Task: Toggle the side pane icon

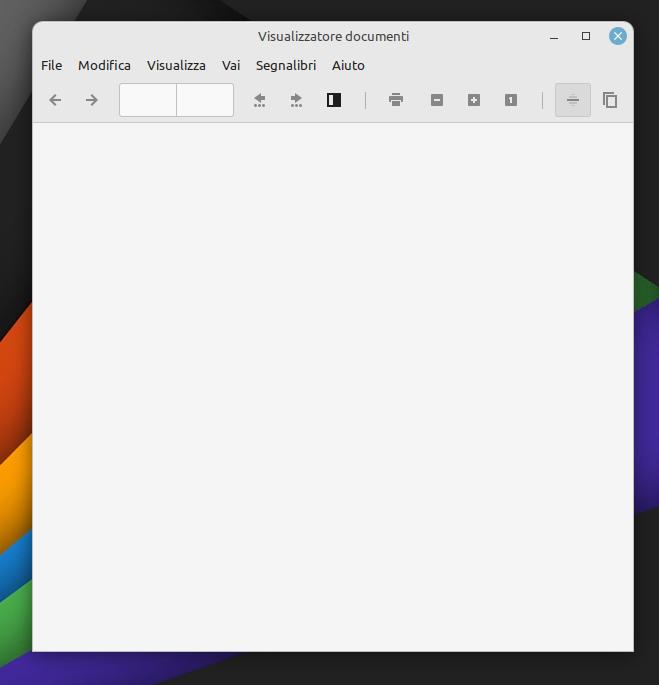Action: pyautogui.click(x=334, y=100)
